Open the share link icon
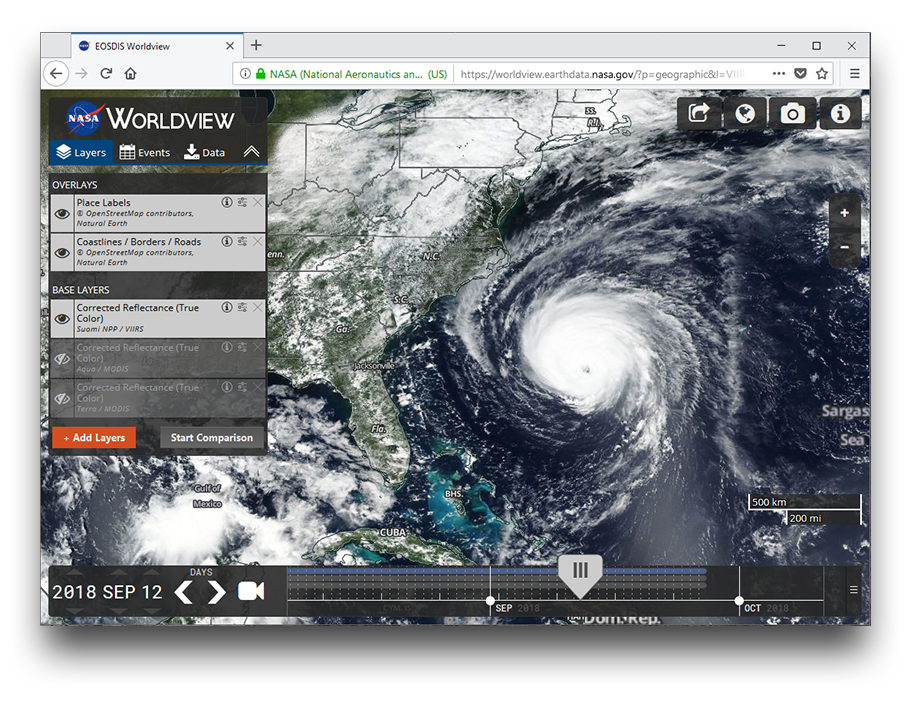 pos(699,113)
